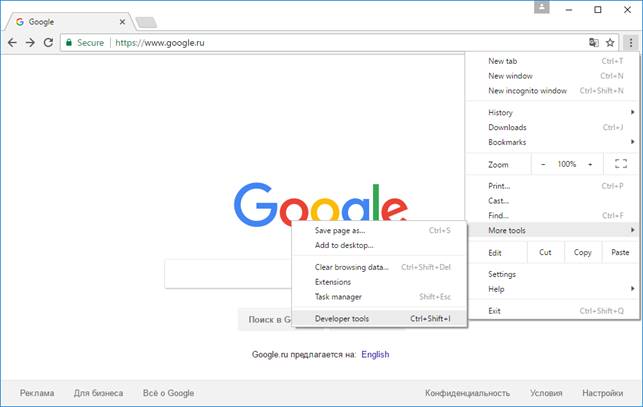Click Paste in the Edit row
This screenshot has width=643, height=407.
point(620,252)
